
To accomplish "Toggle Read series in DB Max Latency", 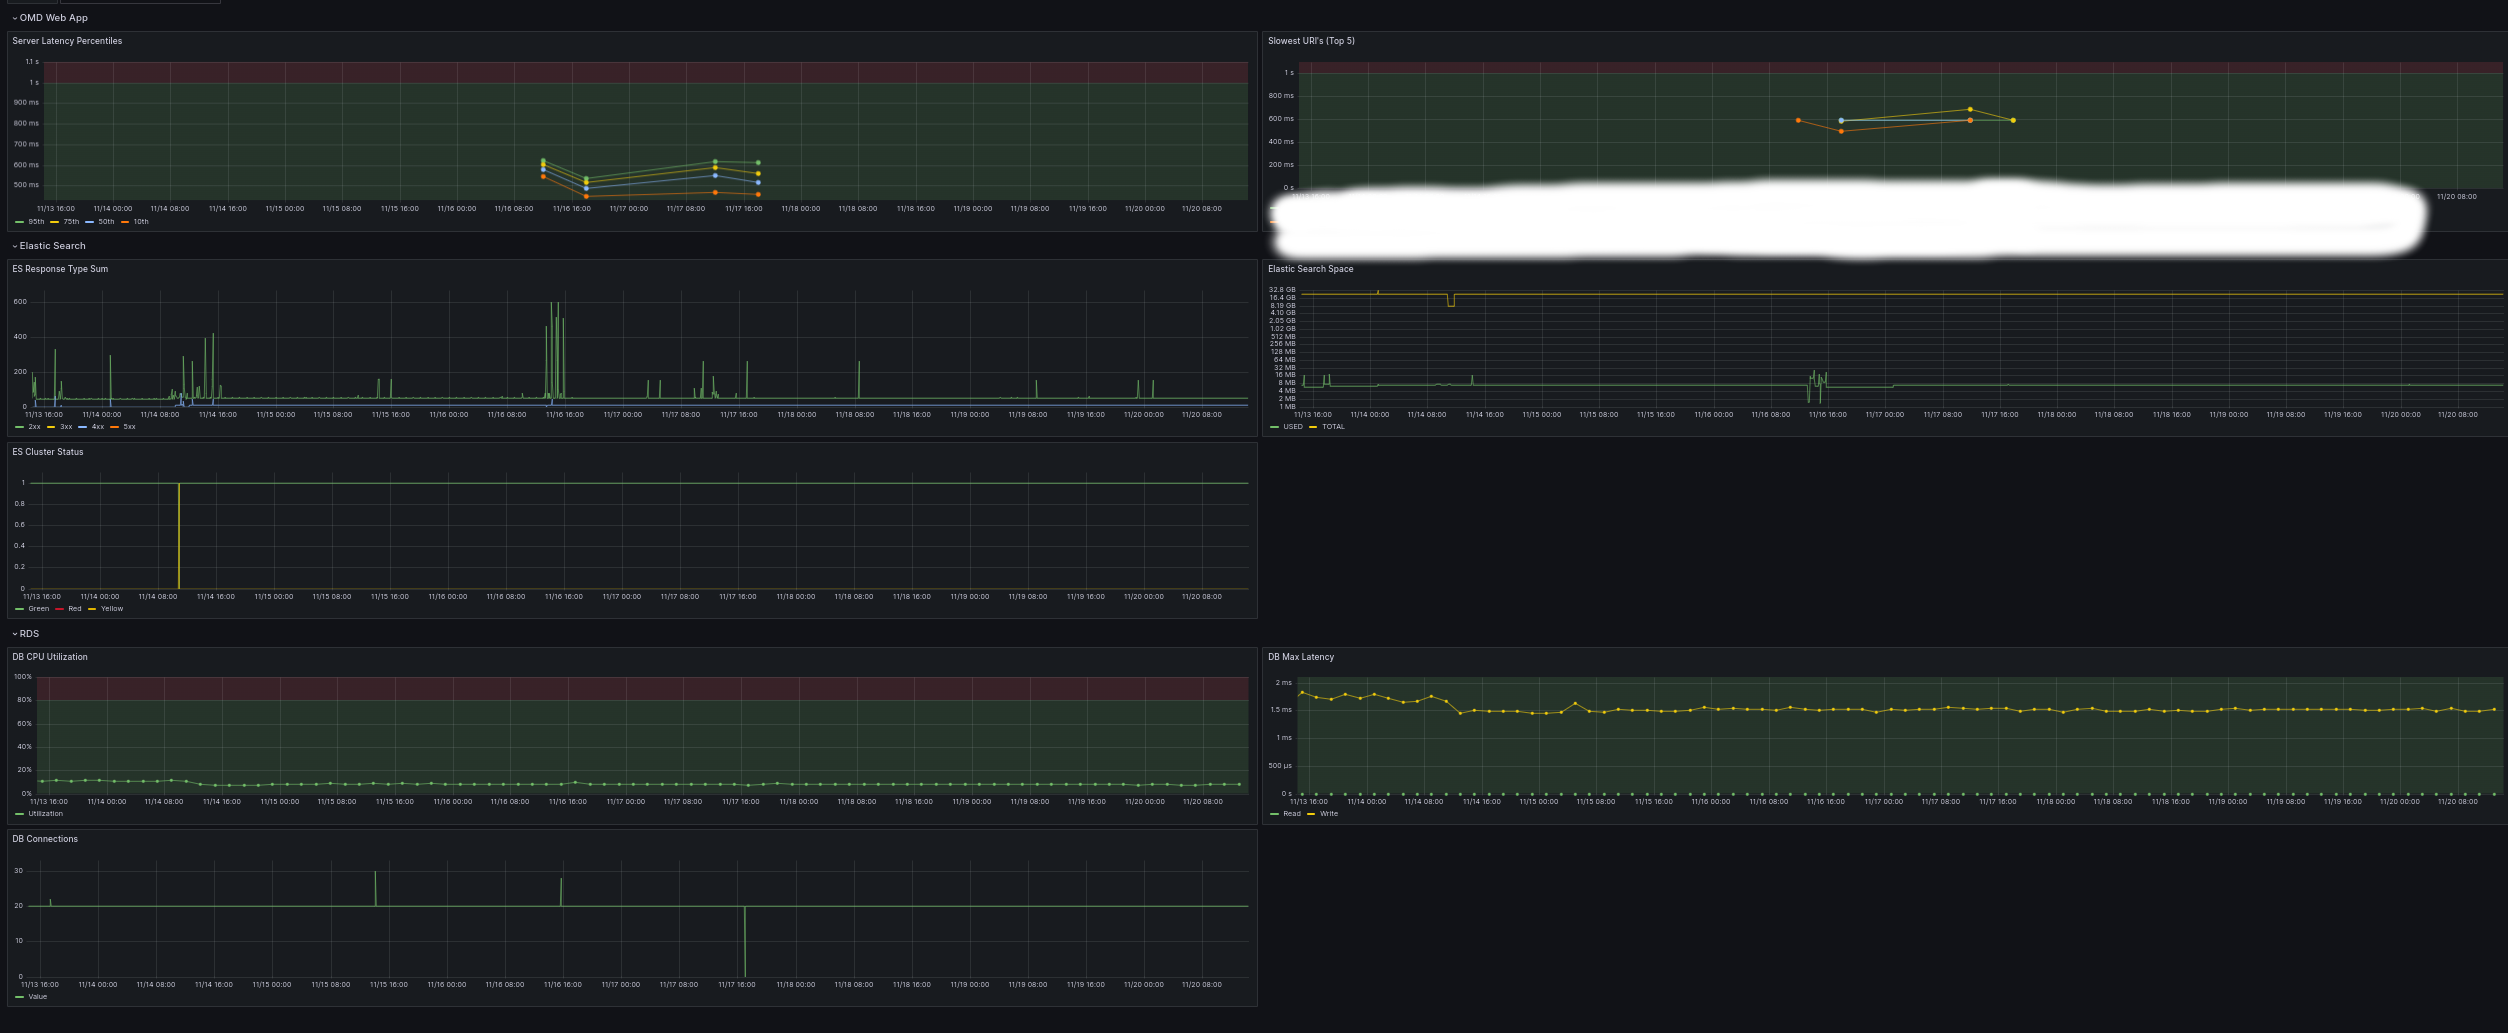I will click(x=1292, y=814).
